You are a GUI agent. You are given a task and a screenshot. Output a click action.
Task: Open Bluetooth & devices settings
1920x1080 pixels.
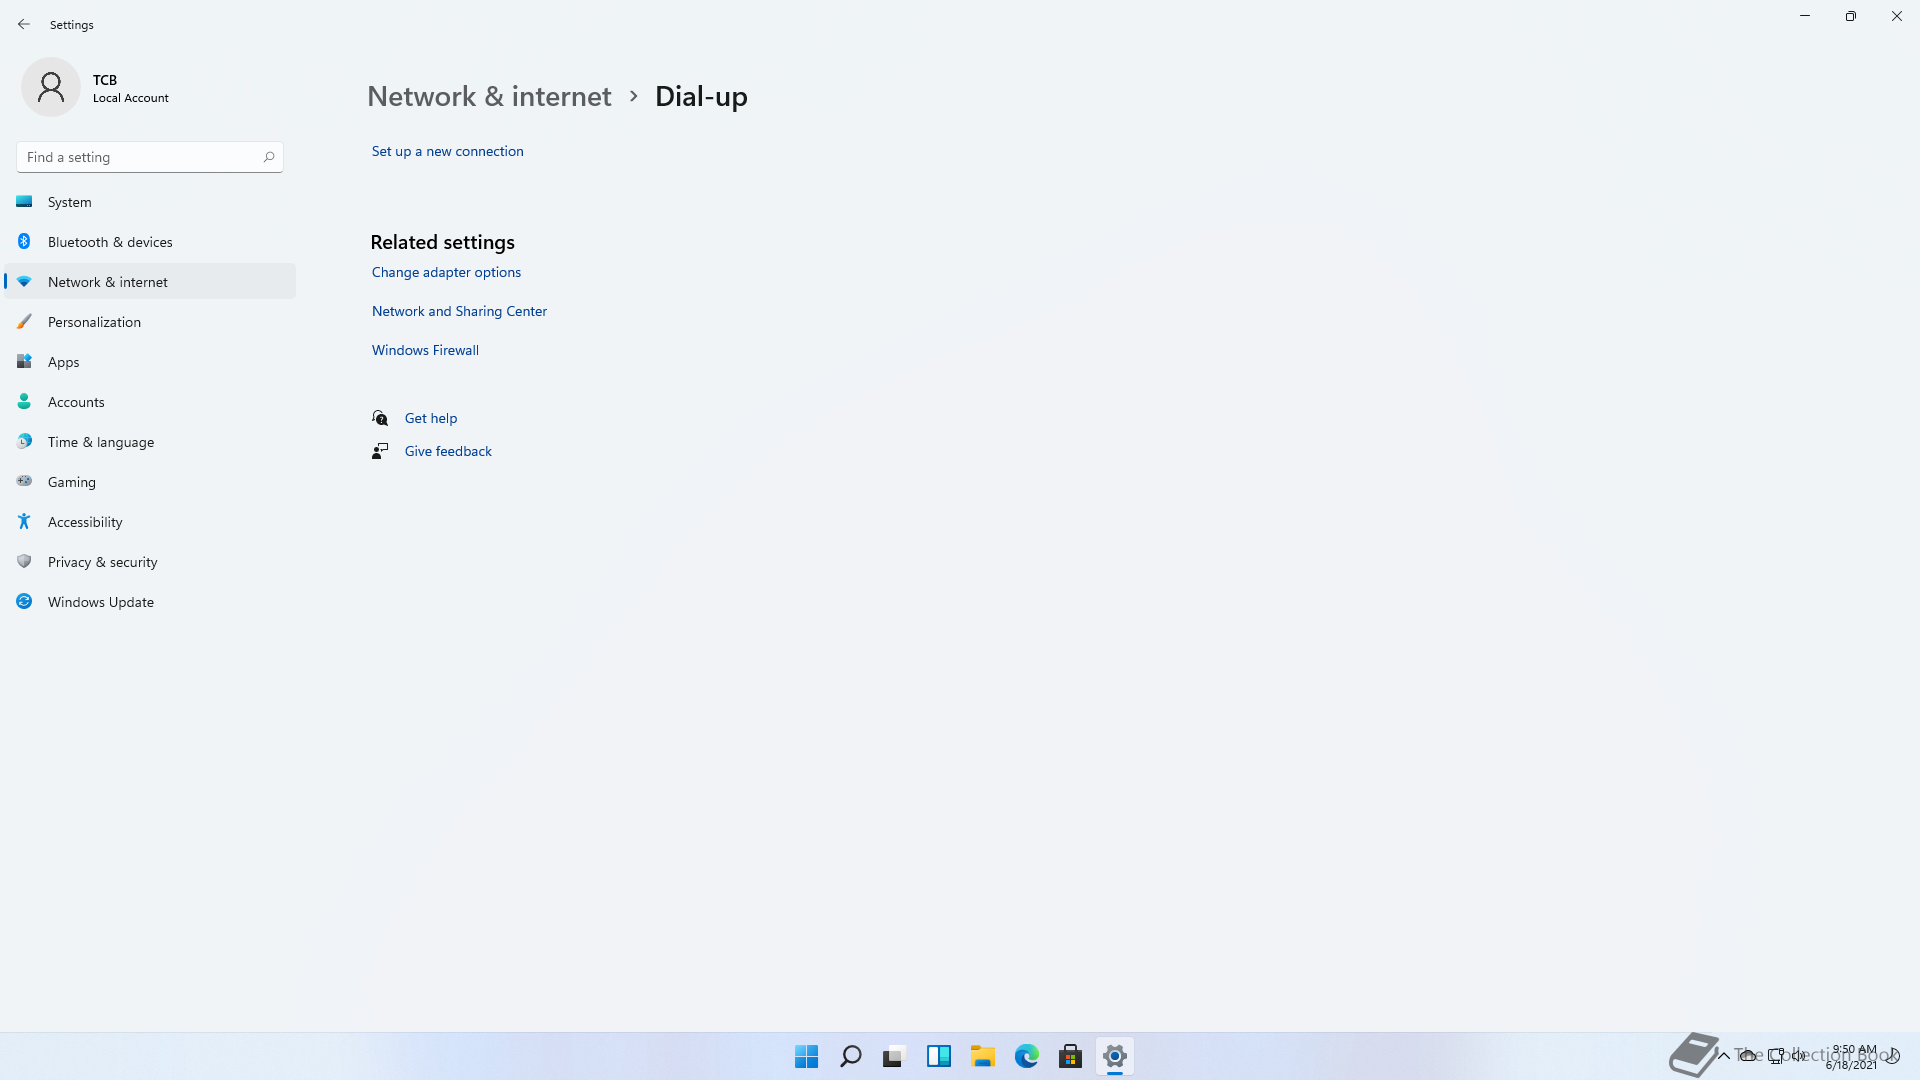tap(150, 242)
